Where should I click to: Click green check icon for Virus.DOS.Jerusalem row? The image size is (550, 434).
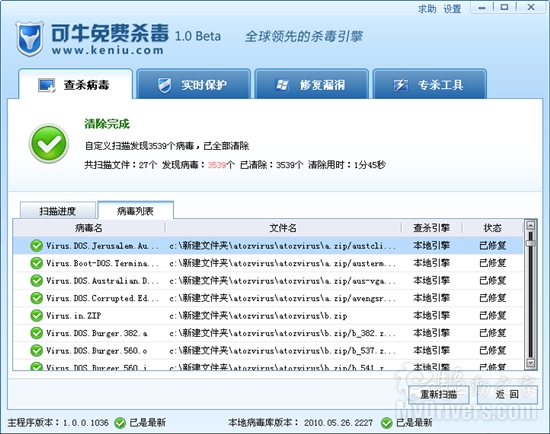[36, 246]
